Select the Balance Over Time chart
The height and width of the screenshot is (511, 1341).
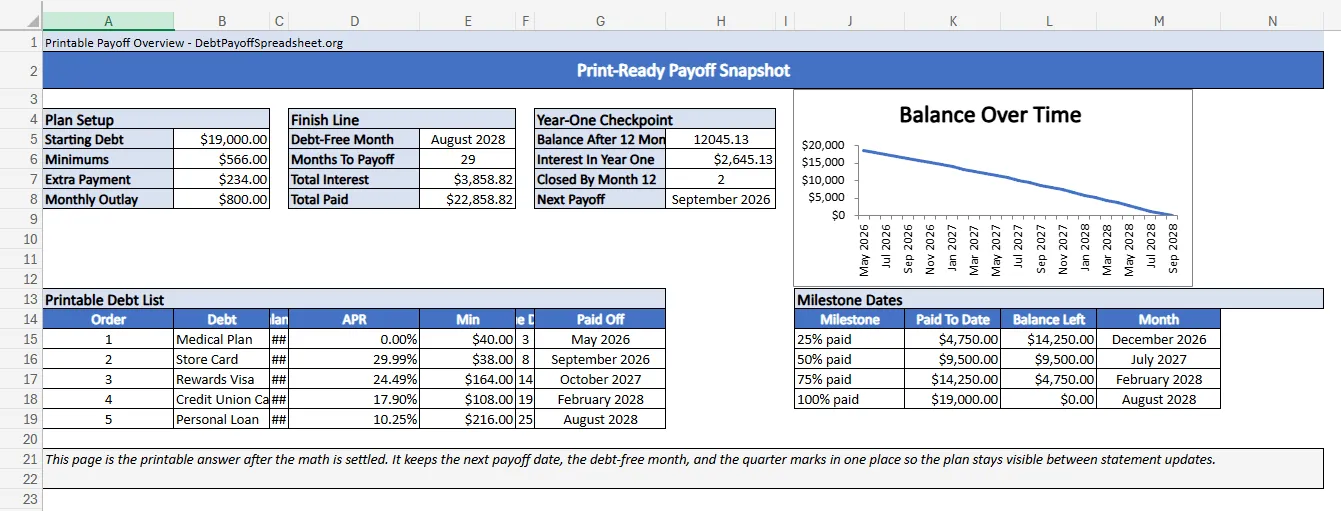click(992, 188)
